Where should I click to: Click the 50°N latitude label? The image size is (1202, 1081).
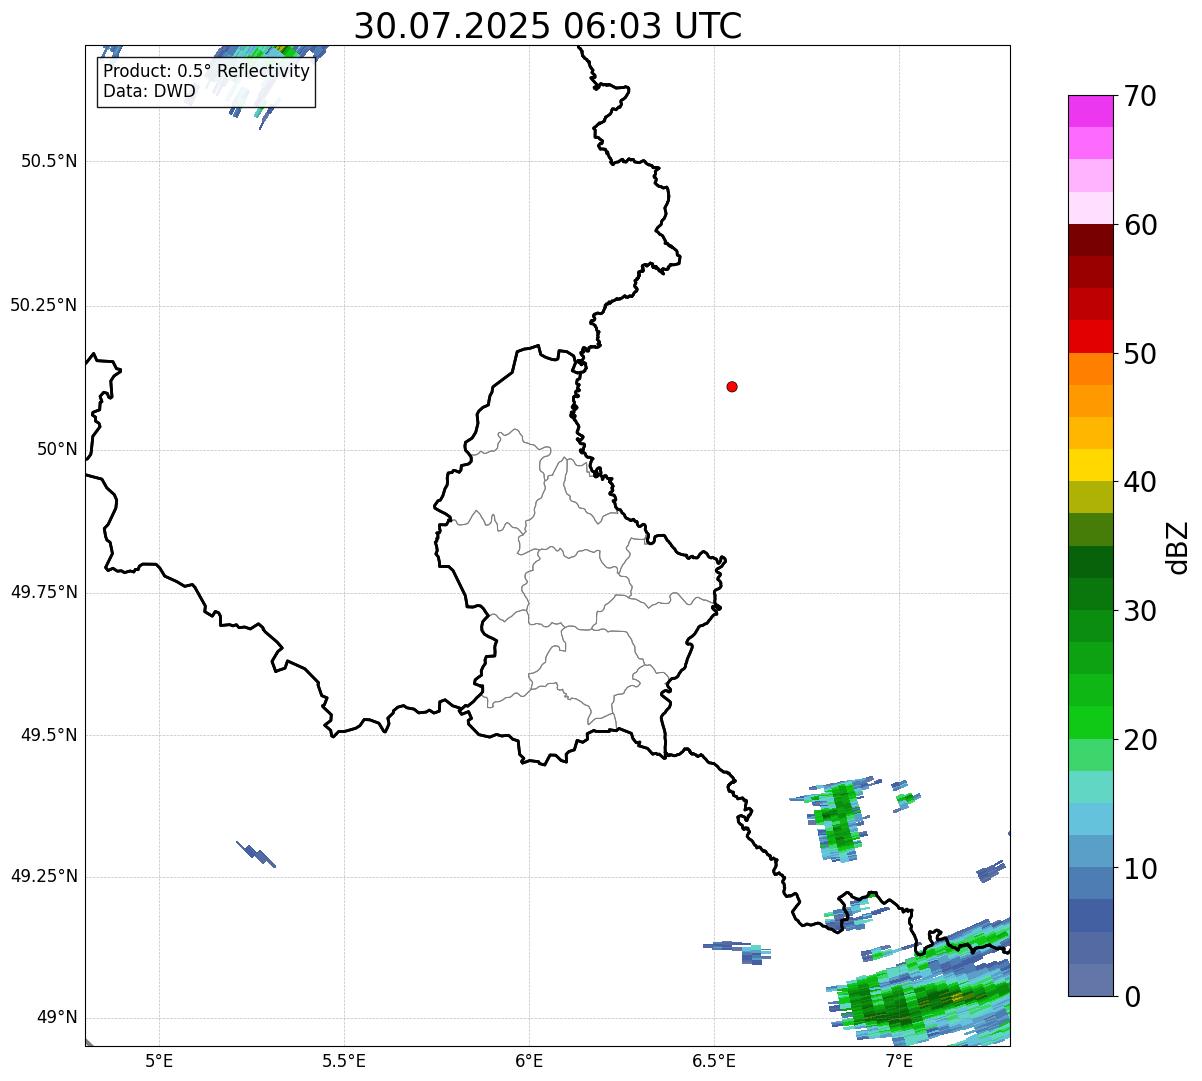tap(57, 449)
